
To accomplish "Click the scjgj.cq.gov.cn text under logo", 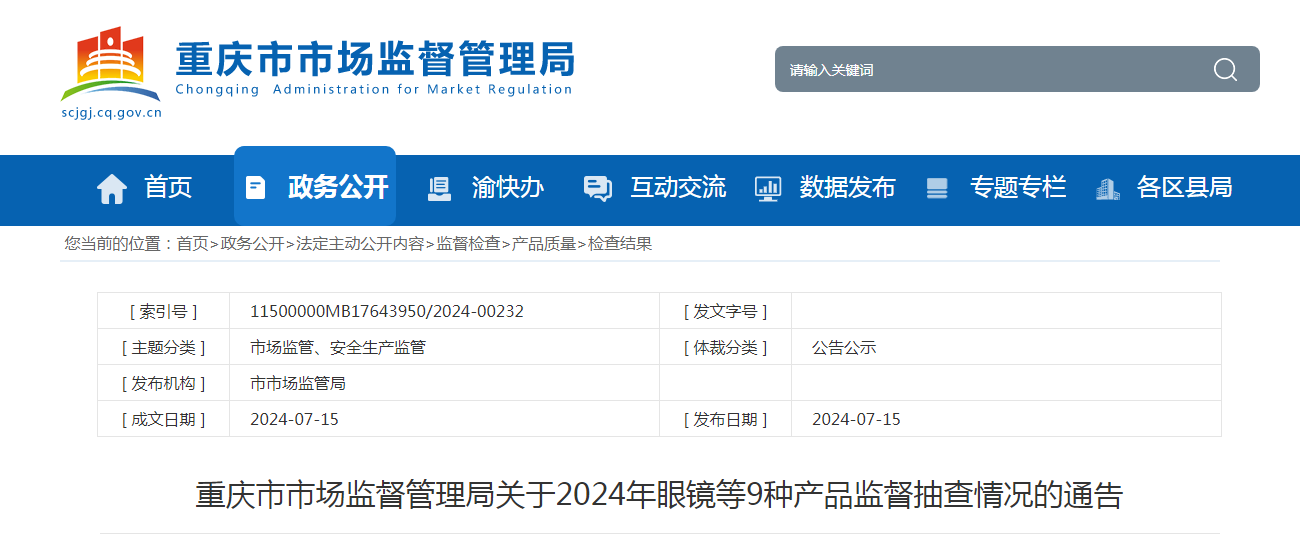I will coord(111,113).
